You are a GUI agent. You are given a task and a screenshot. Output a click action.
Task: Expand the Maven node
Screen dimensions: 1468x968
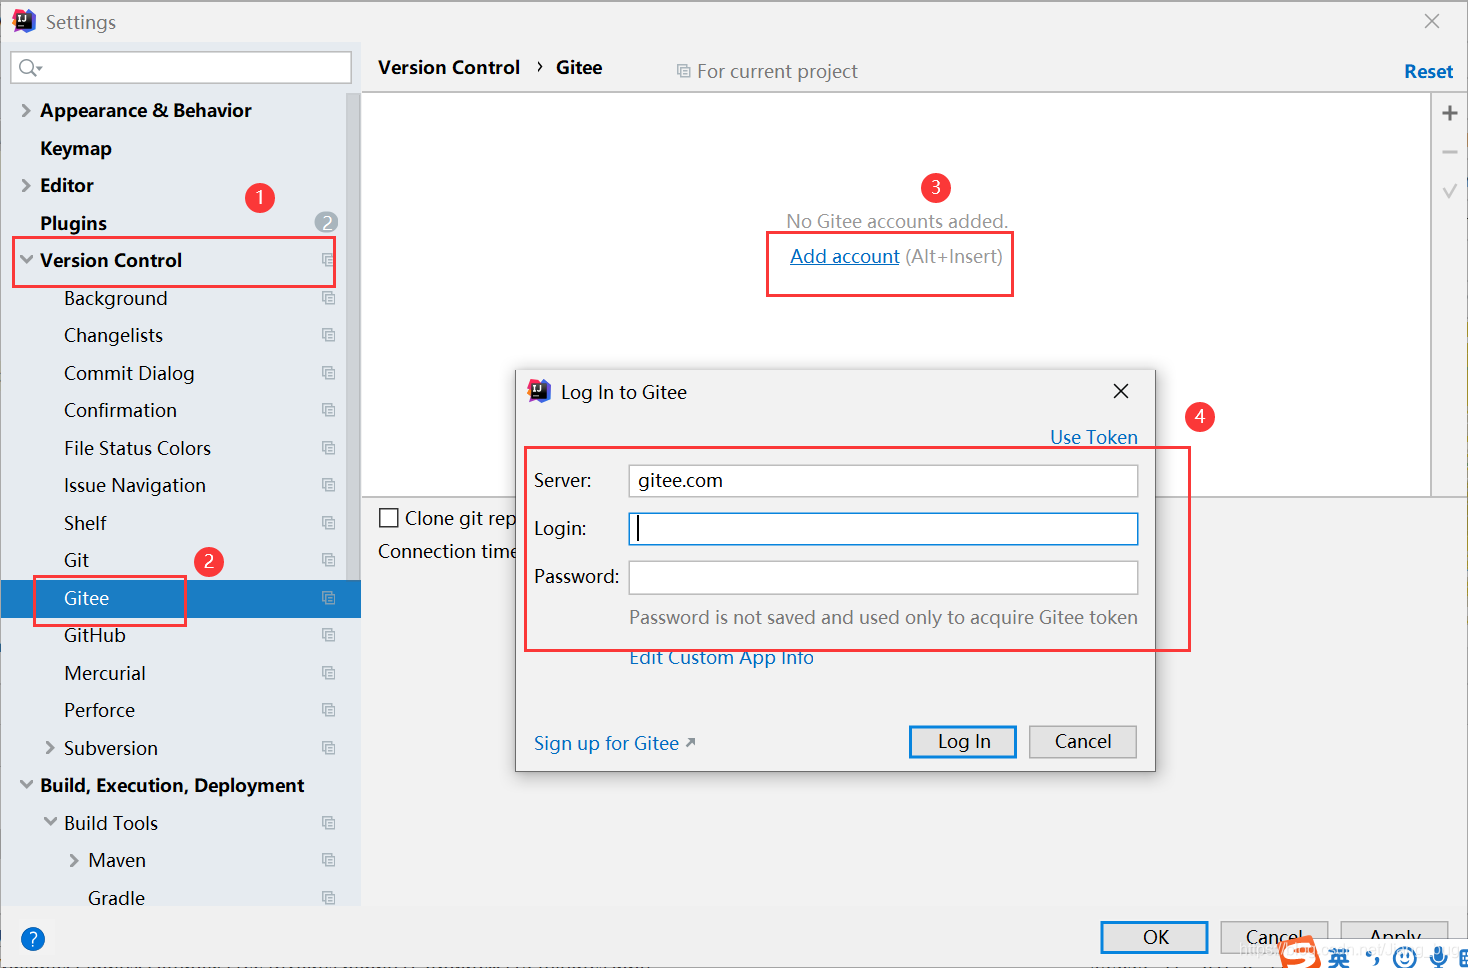pyautogui.click(x=74, y=860)
